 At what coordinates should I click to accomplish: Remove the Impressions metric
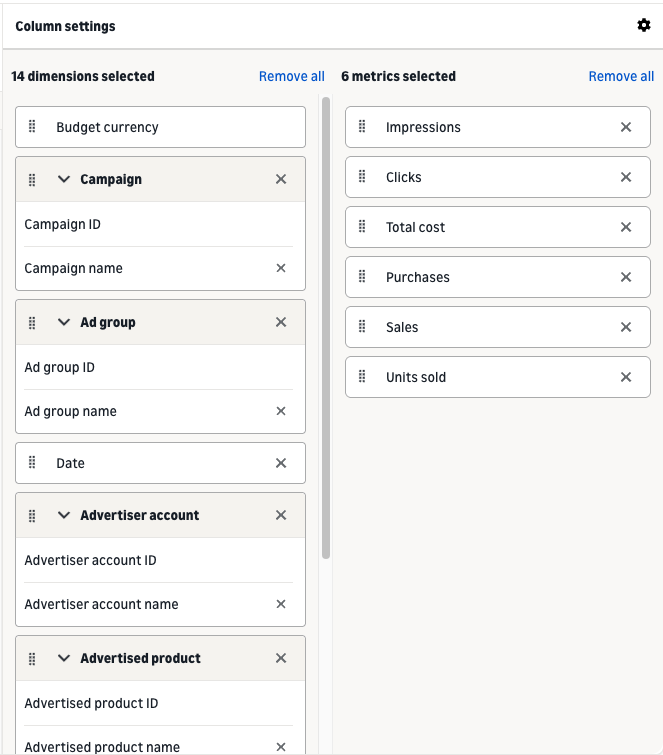tap(625, 127)
